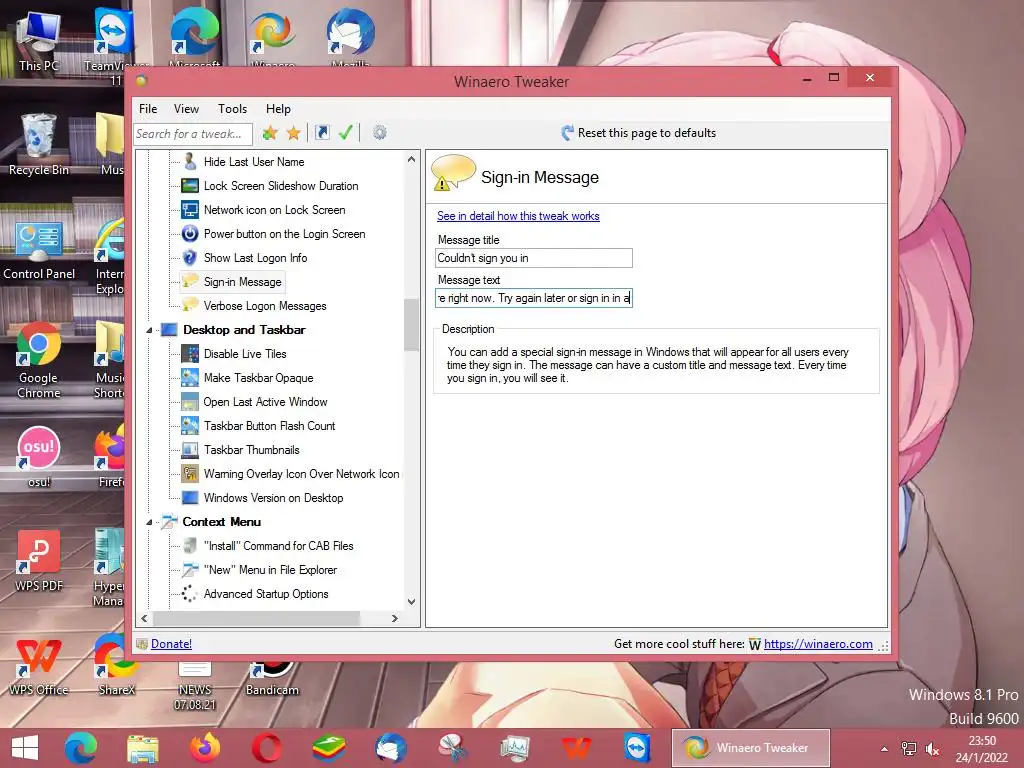Open the File menu
Image resolution: width=1024 pixels, height=768 pixels.
pos(148,109)
